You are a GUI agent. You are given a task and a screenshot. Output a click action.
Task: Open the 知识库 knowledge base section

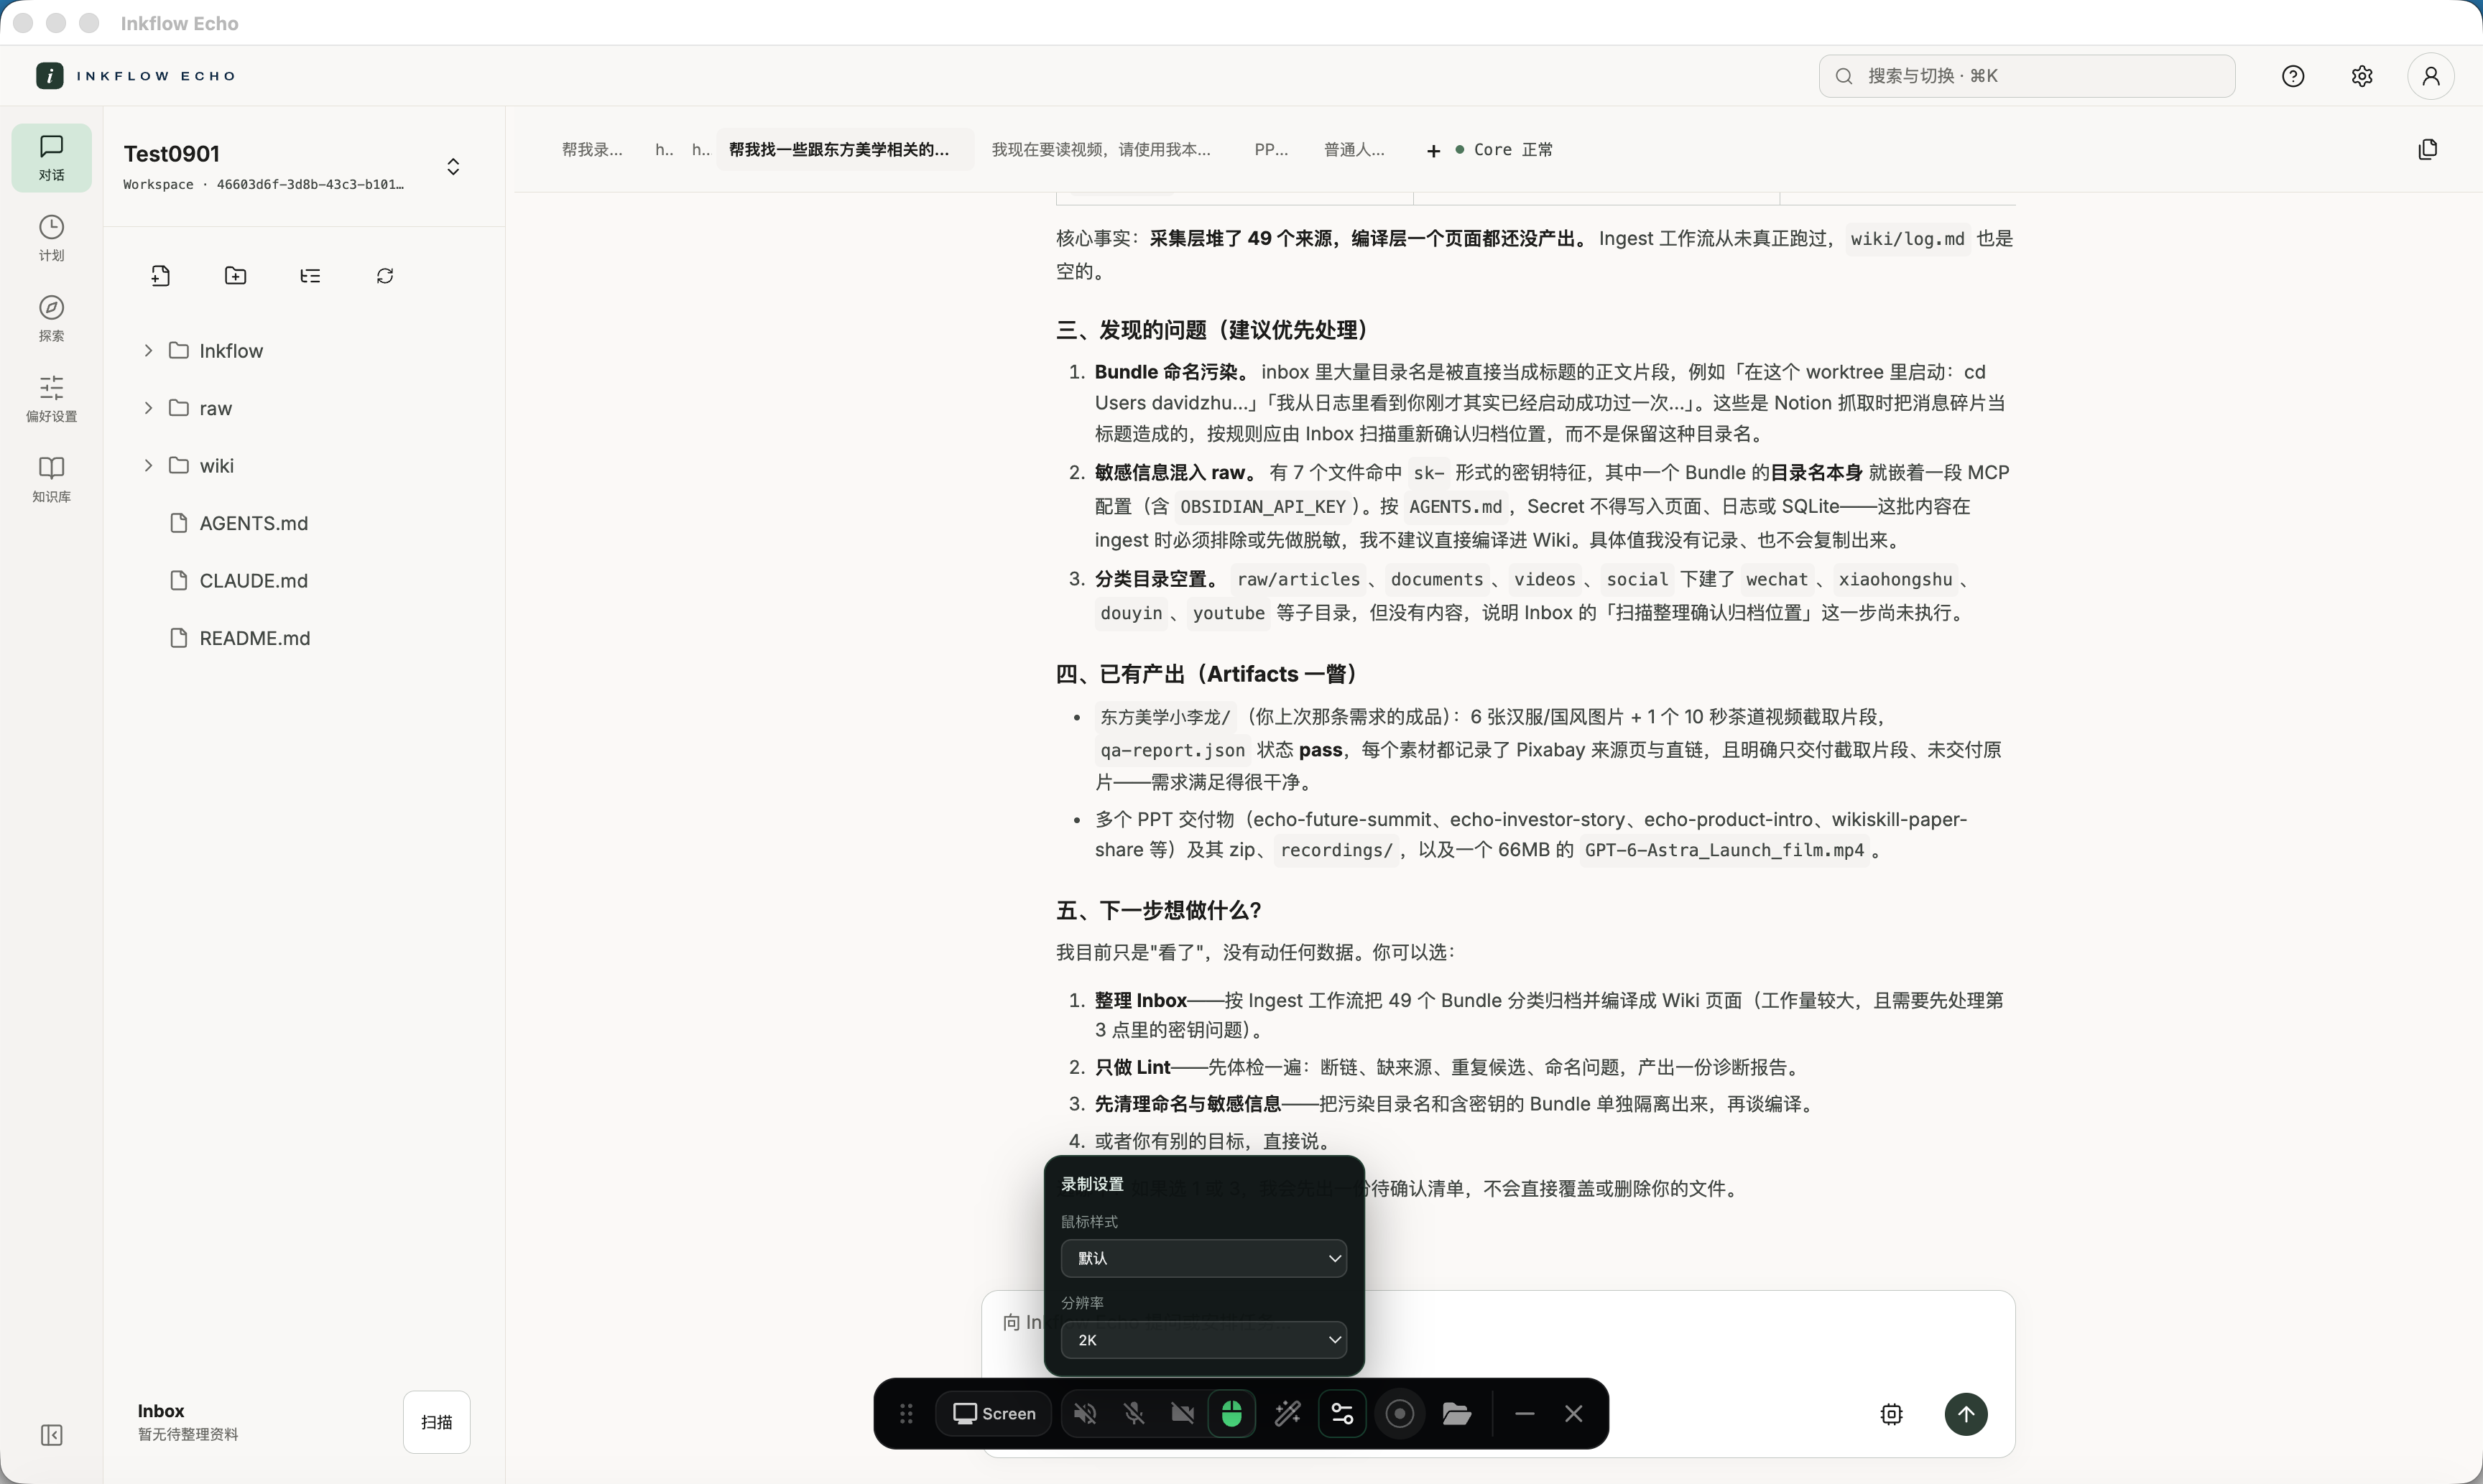click(51, 479)
